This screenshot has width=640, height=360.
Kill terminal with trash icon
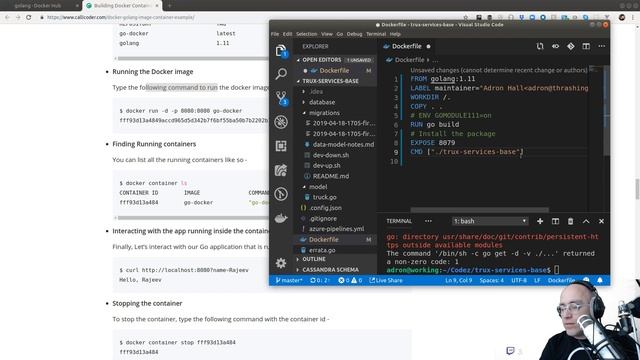click(x=571, y=221)
